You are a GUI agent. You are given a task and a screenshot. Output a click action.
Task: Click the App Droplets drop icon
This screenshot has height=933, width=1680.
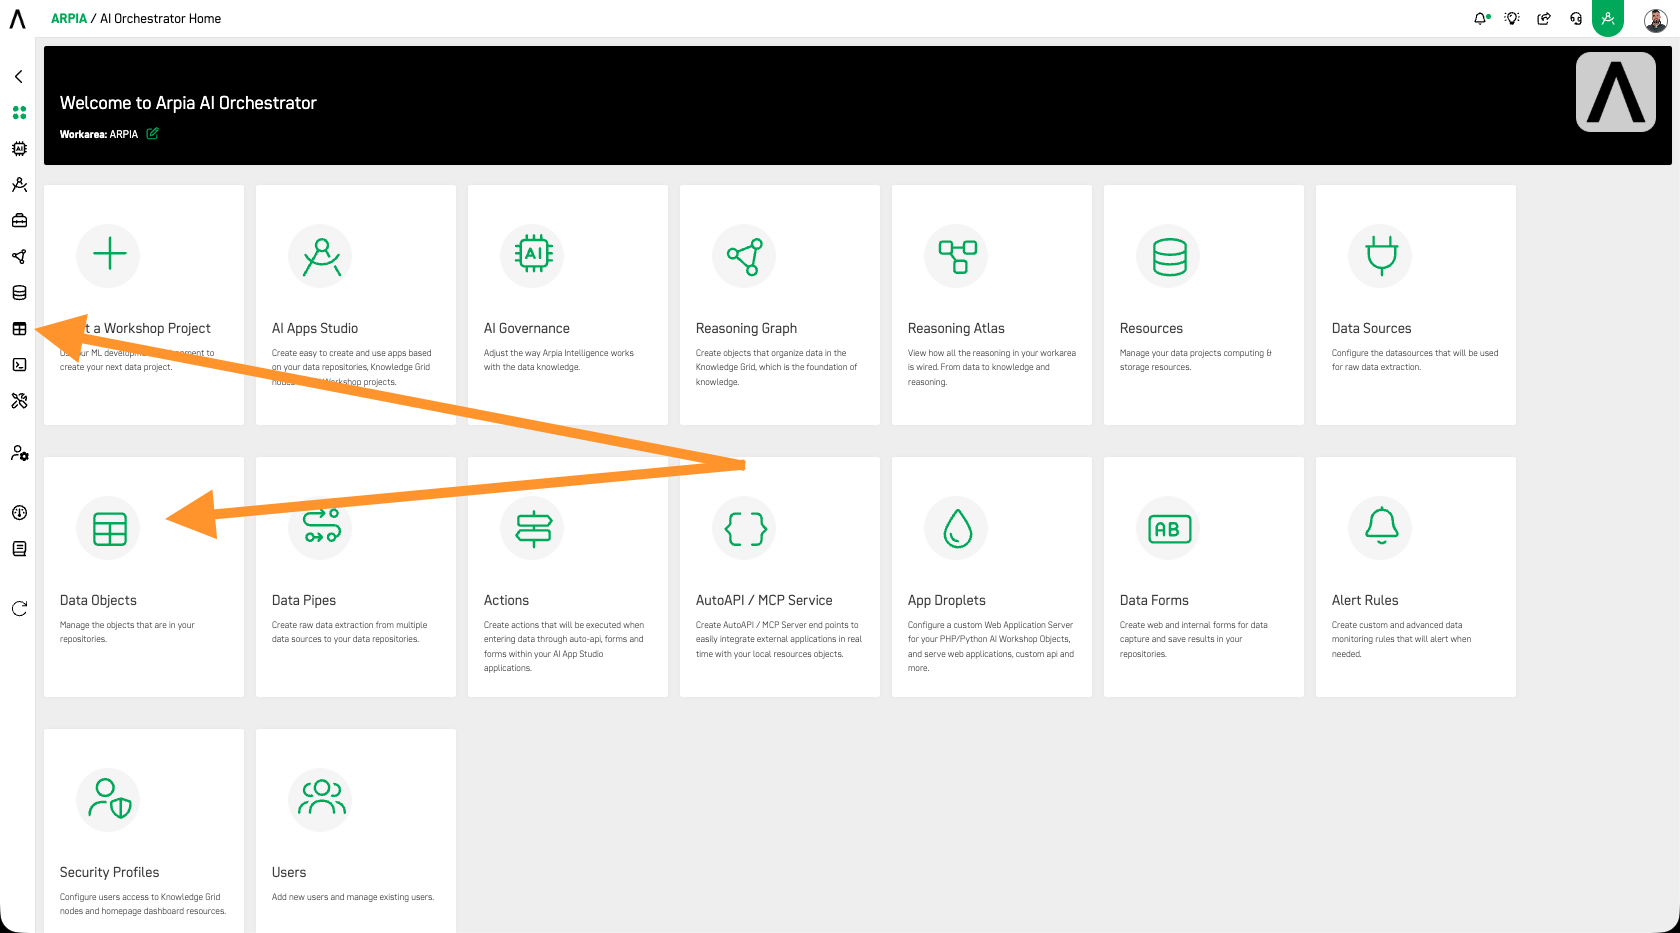pyautogui.click(x=957, y=527)
